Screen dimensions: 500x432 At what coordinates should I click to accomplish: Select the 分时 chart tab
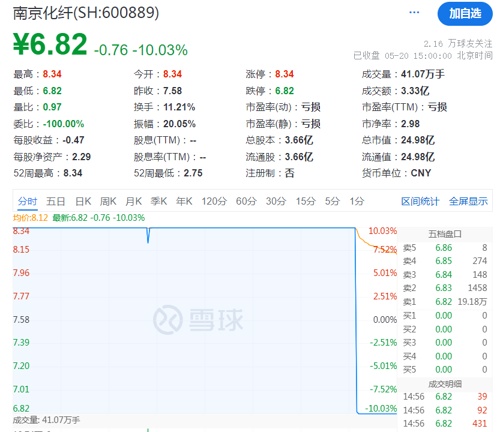(x=27, y=201)
